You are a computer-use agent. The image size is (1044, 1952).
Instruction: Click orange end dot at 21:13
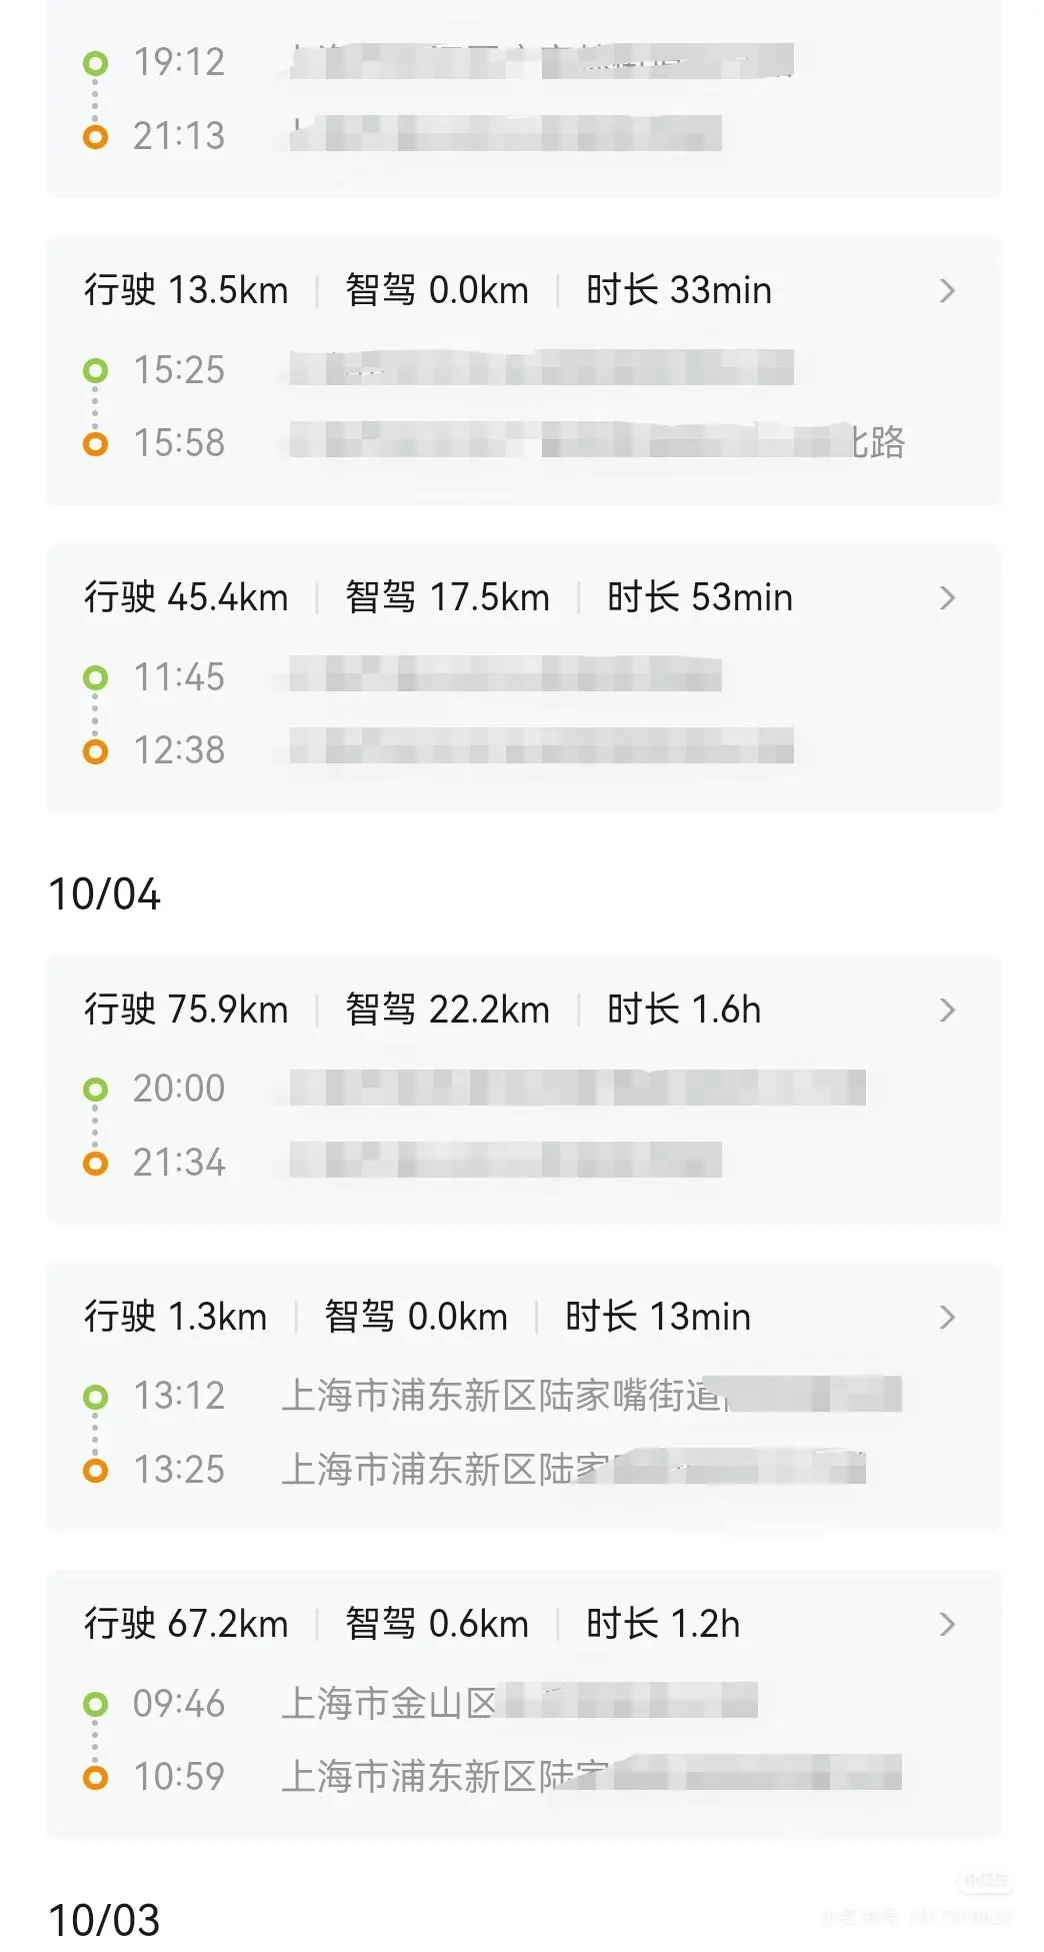95,137
